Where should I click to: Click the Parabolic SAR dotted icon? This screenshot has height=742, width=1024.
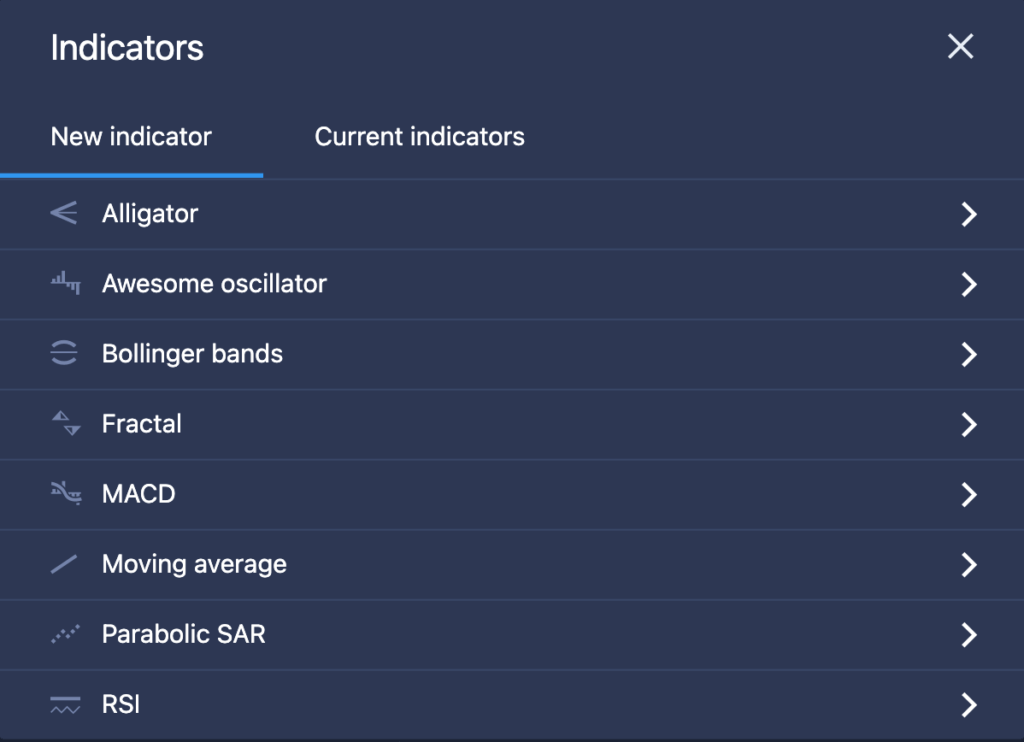pos(65,634)
